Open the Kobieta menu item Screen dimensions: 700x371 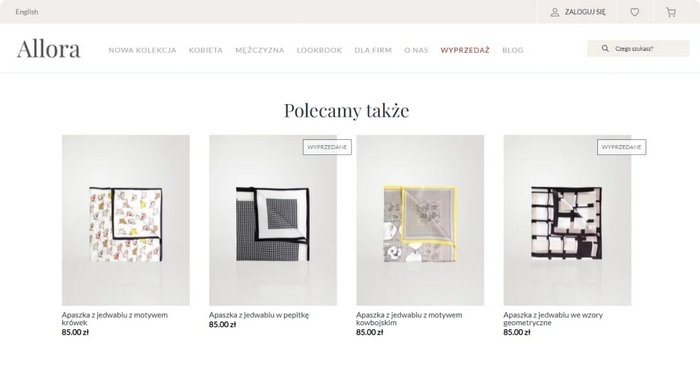[206, 50]
